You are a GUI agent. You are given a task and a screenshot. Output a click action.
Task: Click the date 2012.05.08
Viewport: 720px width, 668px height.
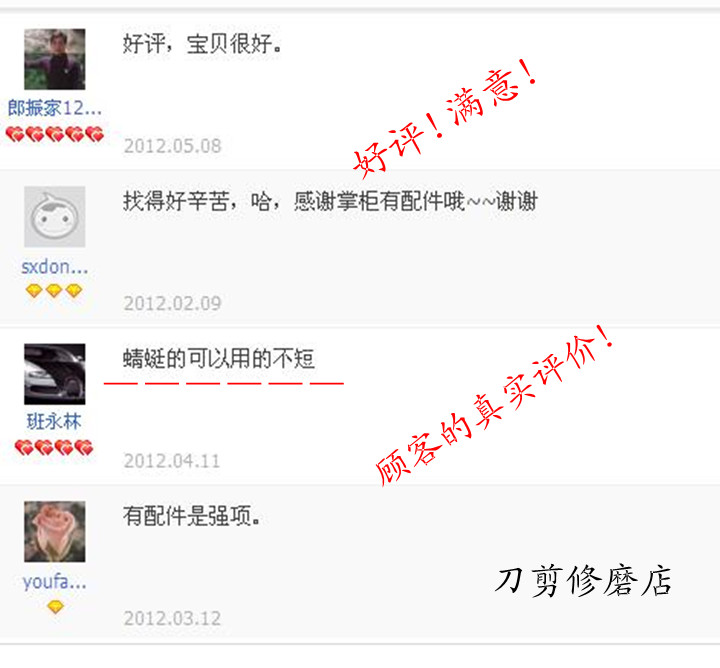click(x=173, y=146)
